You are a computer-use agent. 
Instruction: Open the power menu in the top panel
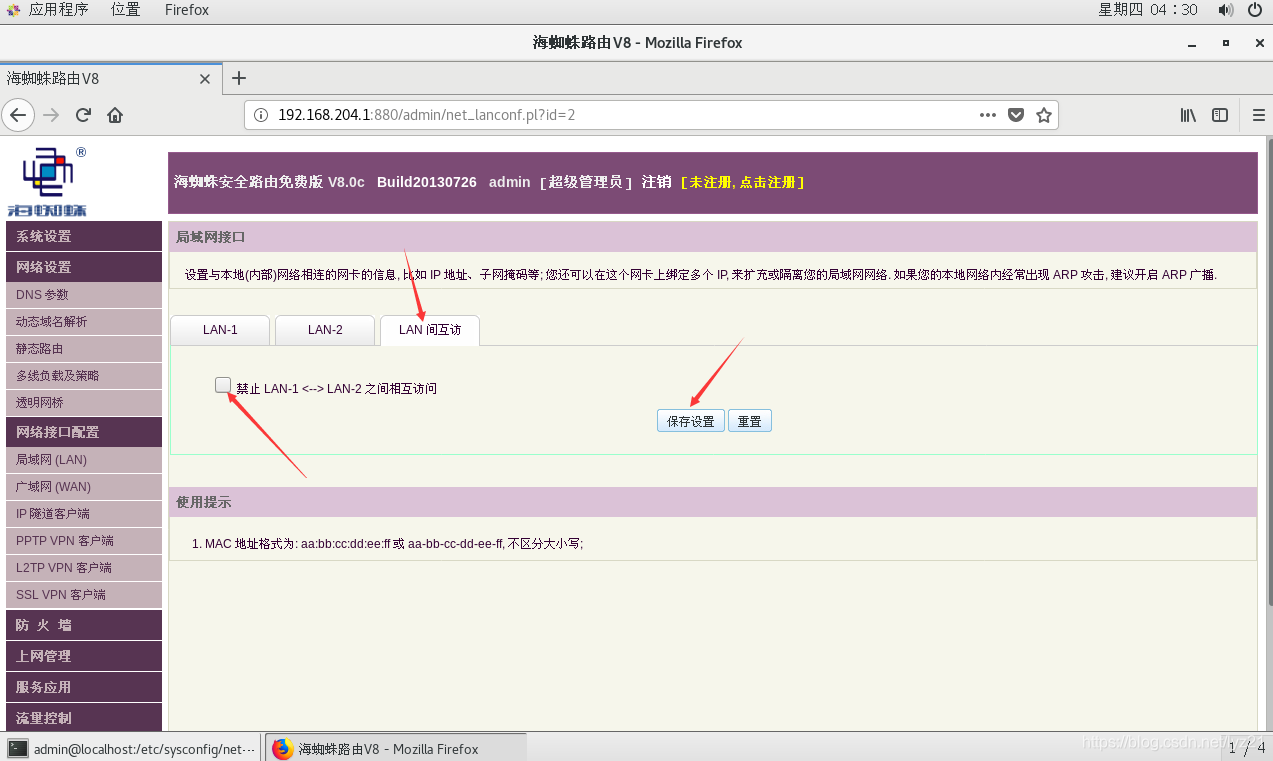click(x=1257, y=10)
